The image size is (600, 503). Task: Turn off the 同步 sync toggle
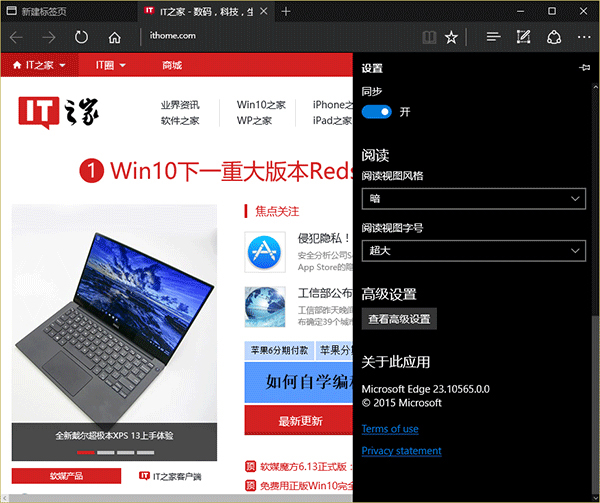(x=377, y=112)
